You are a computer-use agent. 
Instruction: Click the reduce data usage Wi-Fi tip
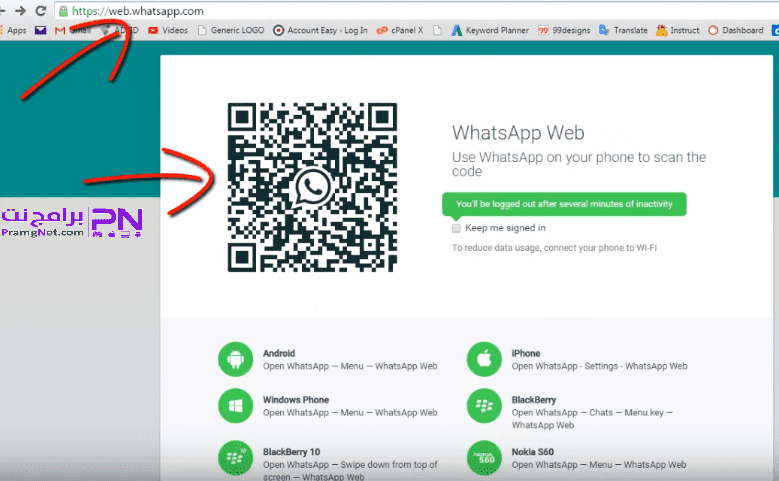554,248
